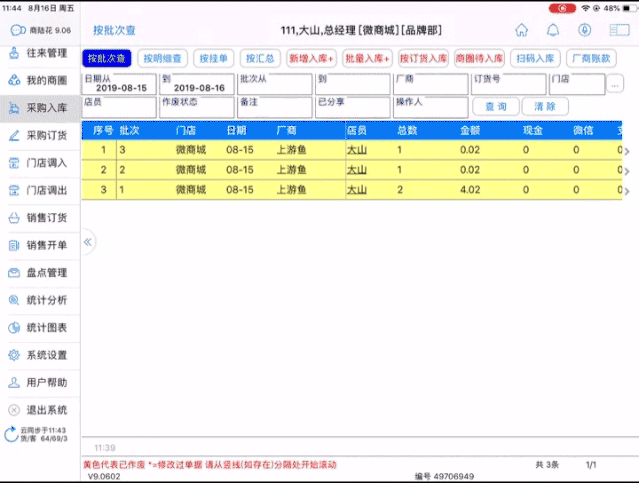The image size is (639, 483).
Task: Click the 批次从 input field
Action: [x=275, y=84]
